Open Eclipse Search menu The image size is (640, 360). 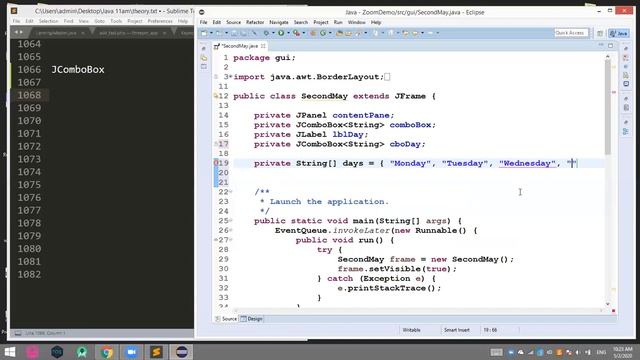pyautogui.click(x=301, y=22)
